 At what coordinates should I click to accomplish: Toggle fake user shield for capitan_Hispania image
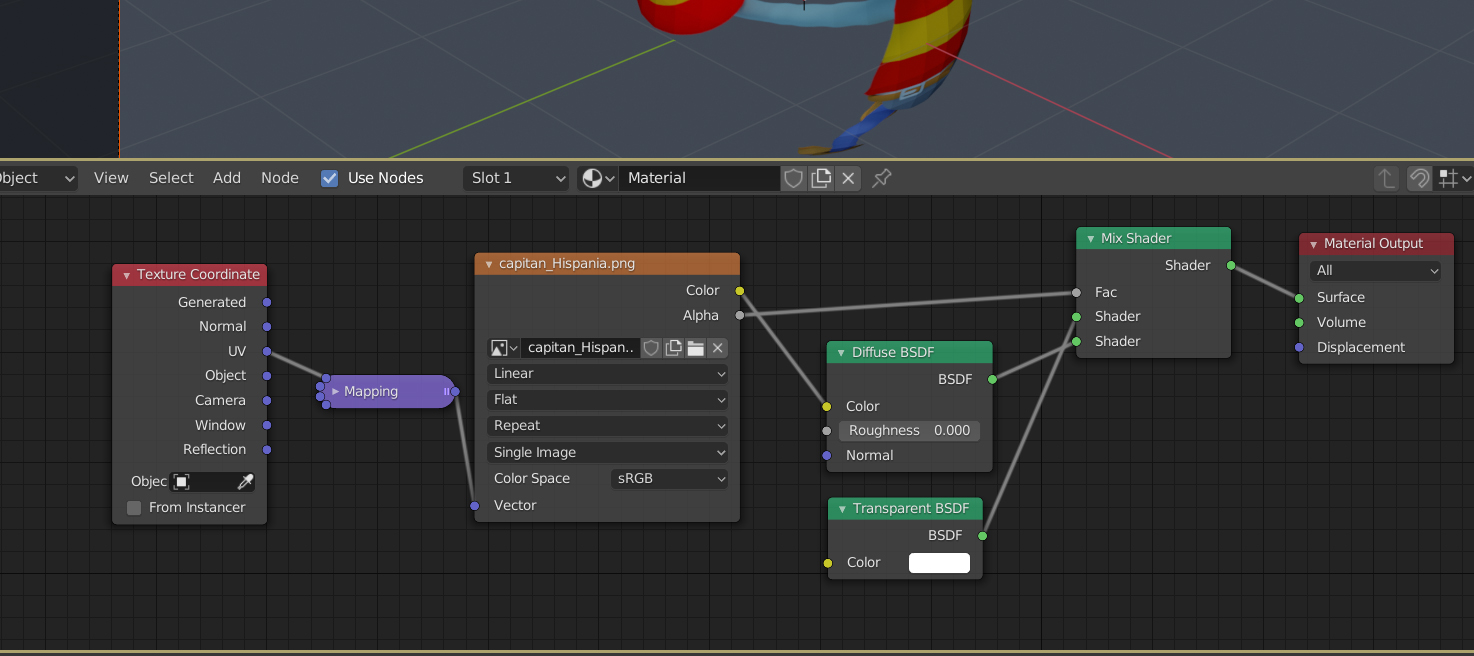[651, 348]
